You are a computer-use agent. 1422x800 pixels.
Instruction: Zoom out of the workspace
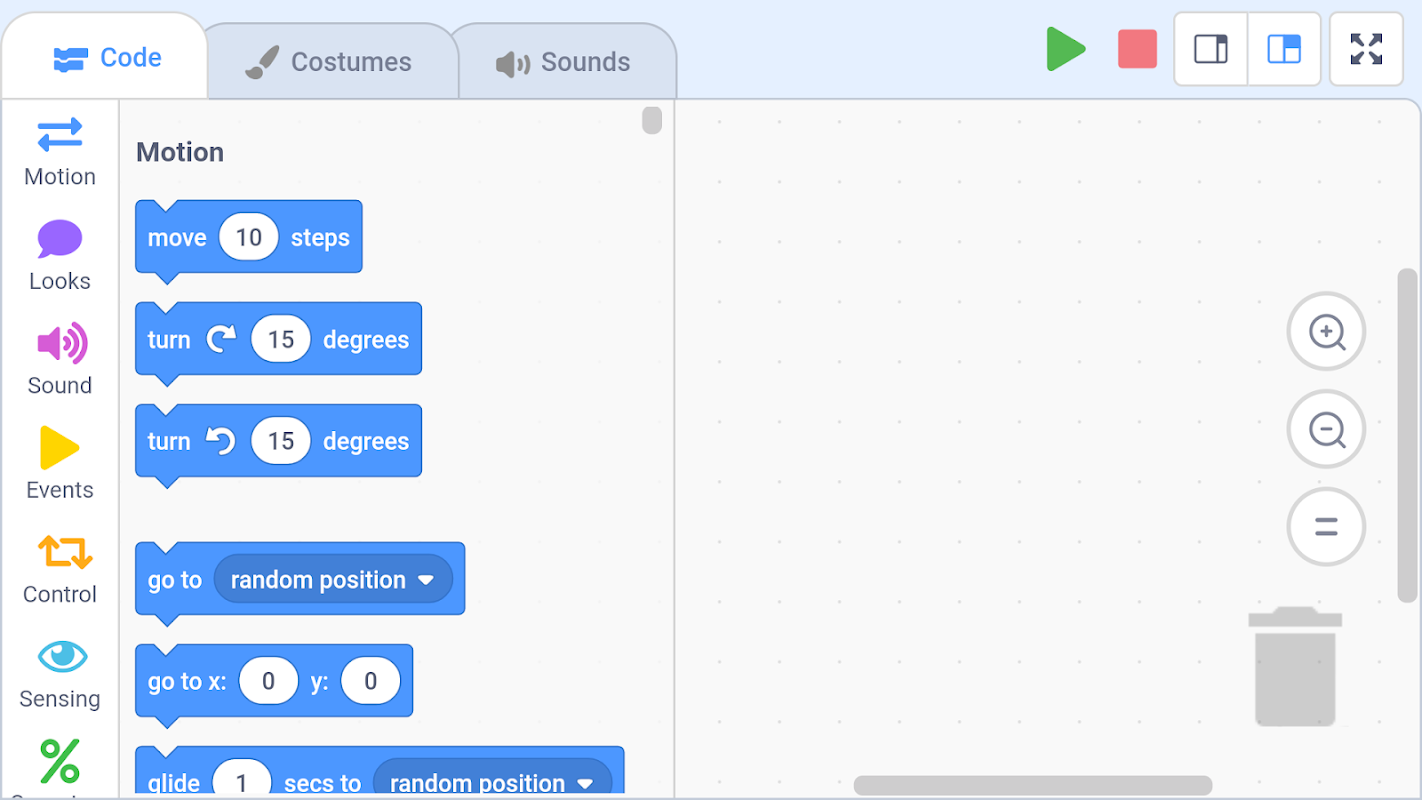pyautogui.click(x=1326, y=429)
